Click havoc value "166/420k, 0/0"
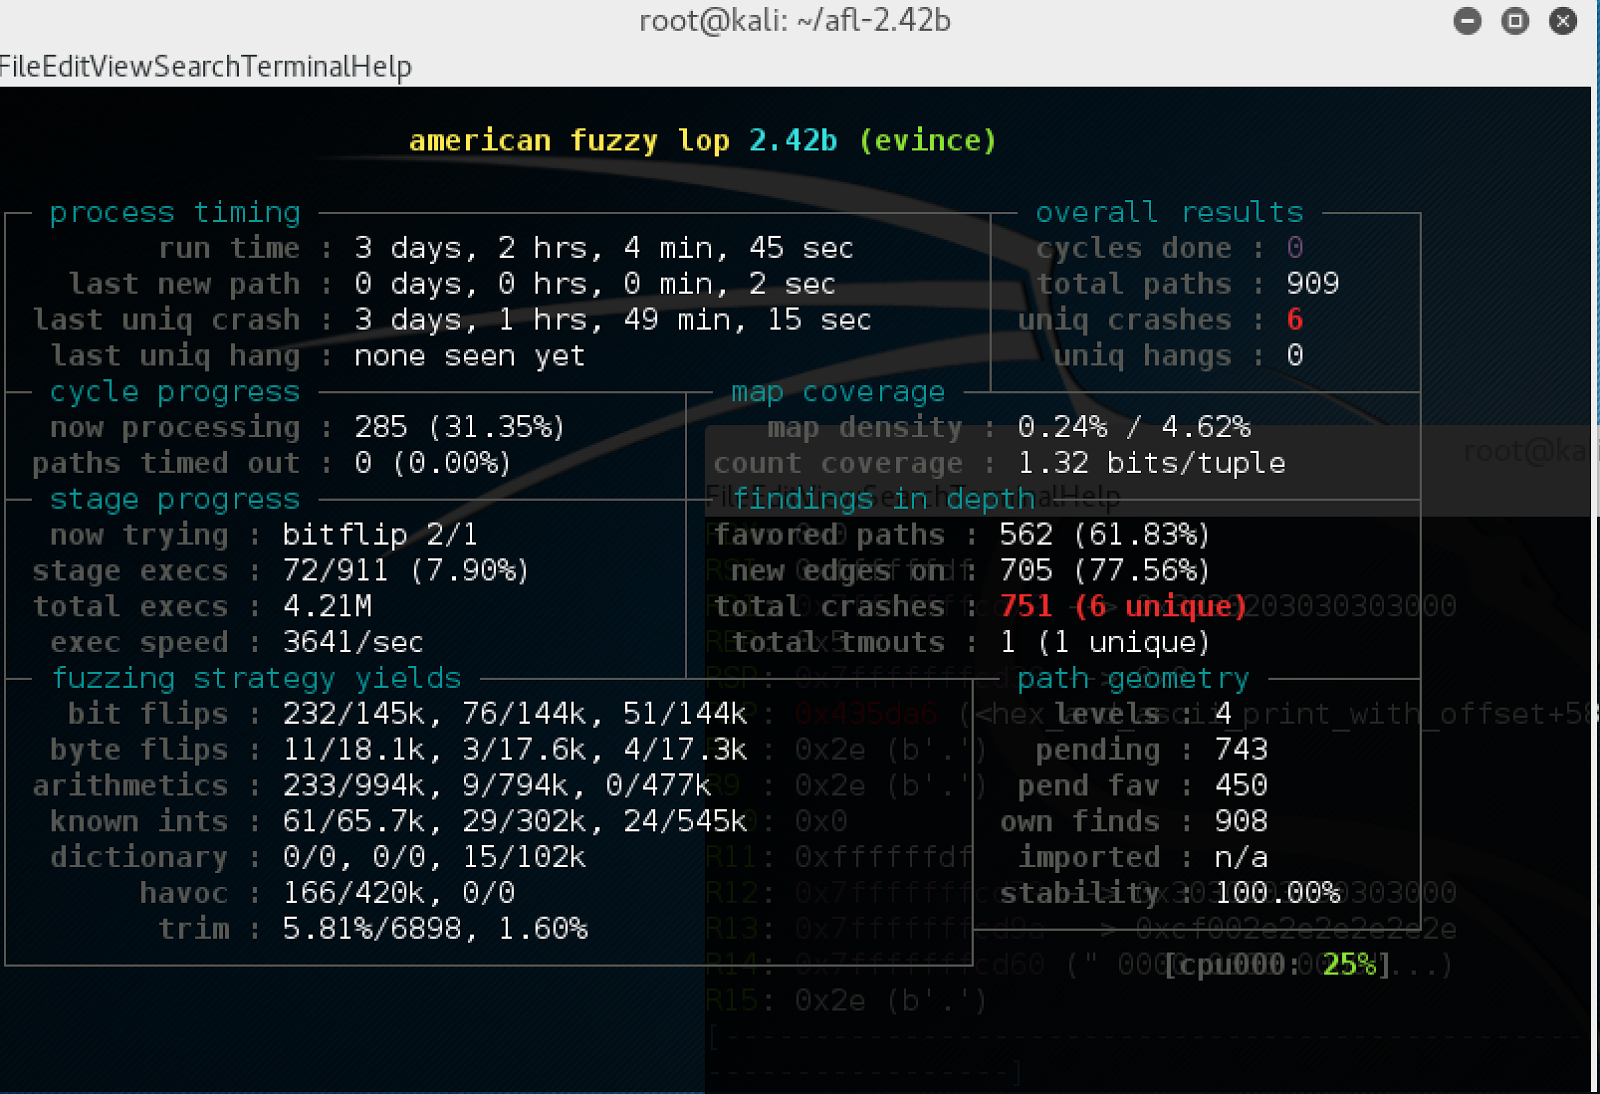This screenshot has height=1094, width=1600. [399, 893]
